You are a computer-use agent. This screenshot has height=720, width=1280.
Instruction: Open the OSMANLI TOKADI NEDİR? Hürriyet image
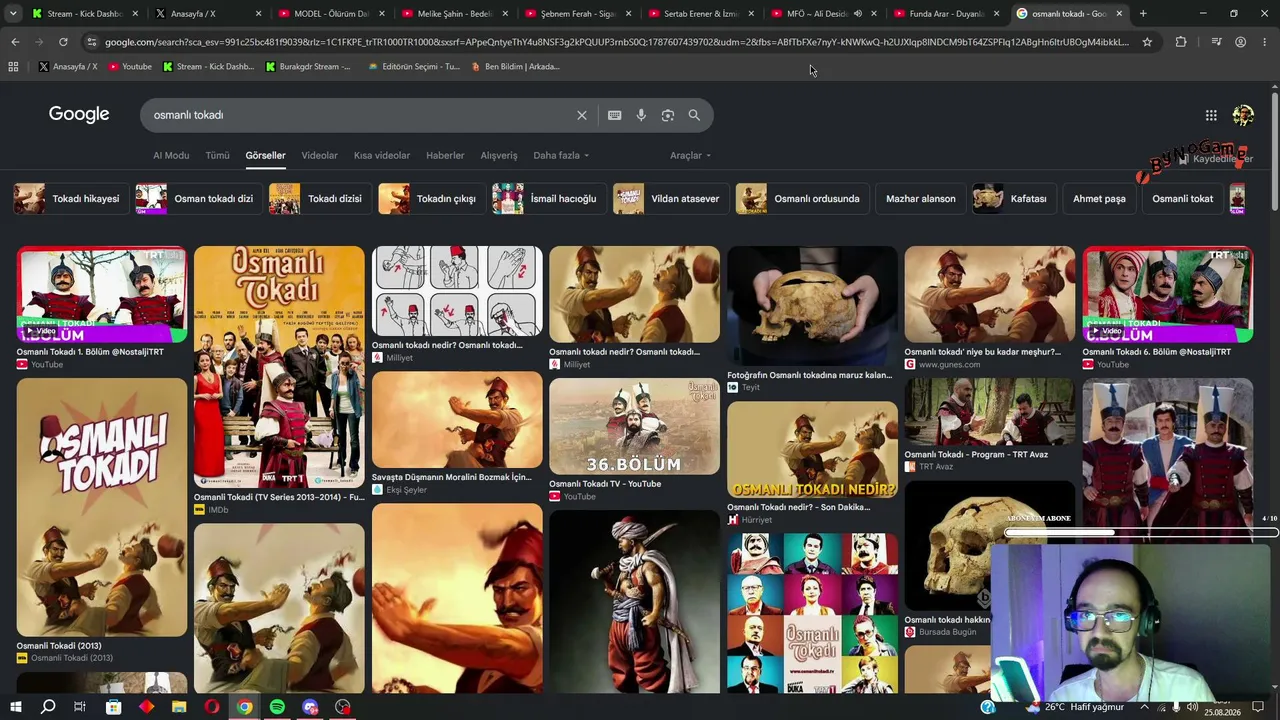812,449
